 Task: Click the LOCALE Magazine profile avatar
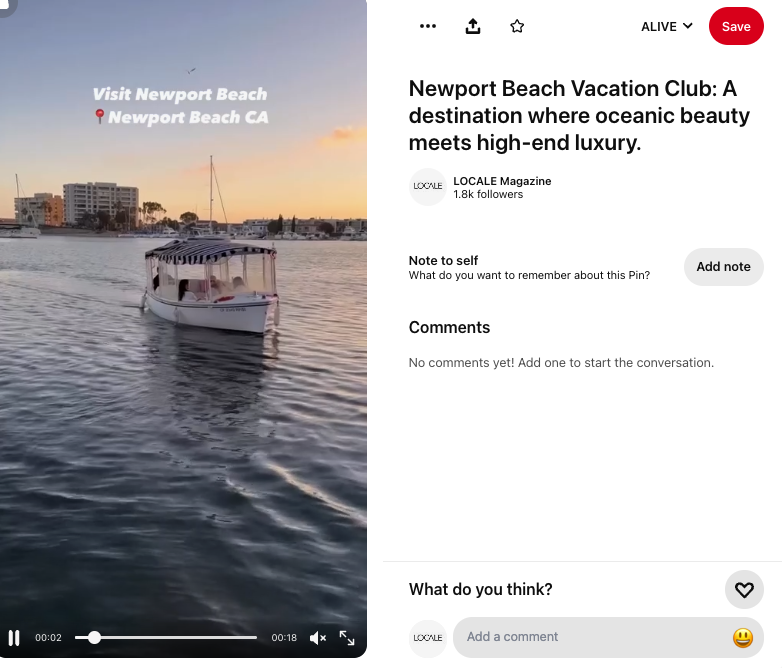427,187
